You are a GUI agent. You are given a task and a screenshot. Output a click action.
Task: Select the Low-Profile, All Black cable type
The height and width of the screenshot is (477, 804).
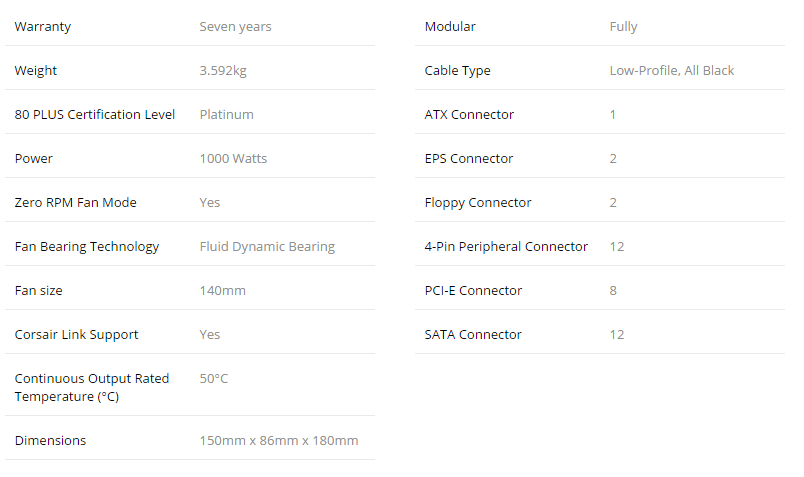[672, 71]
